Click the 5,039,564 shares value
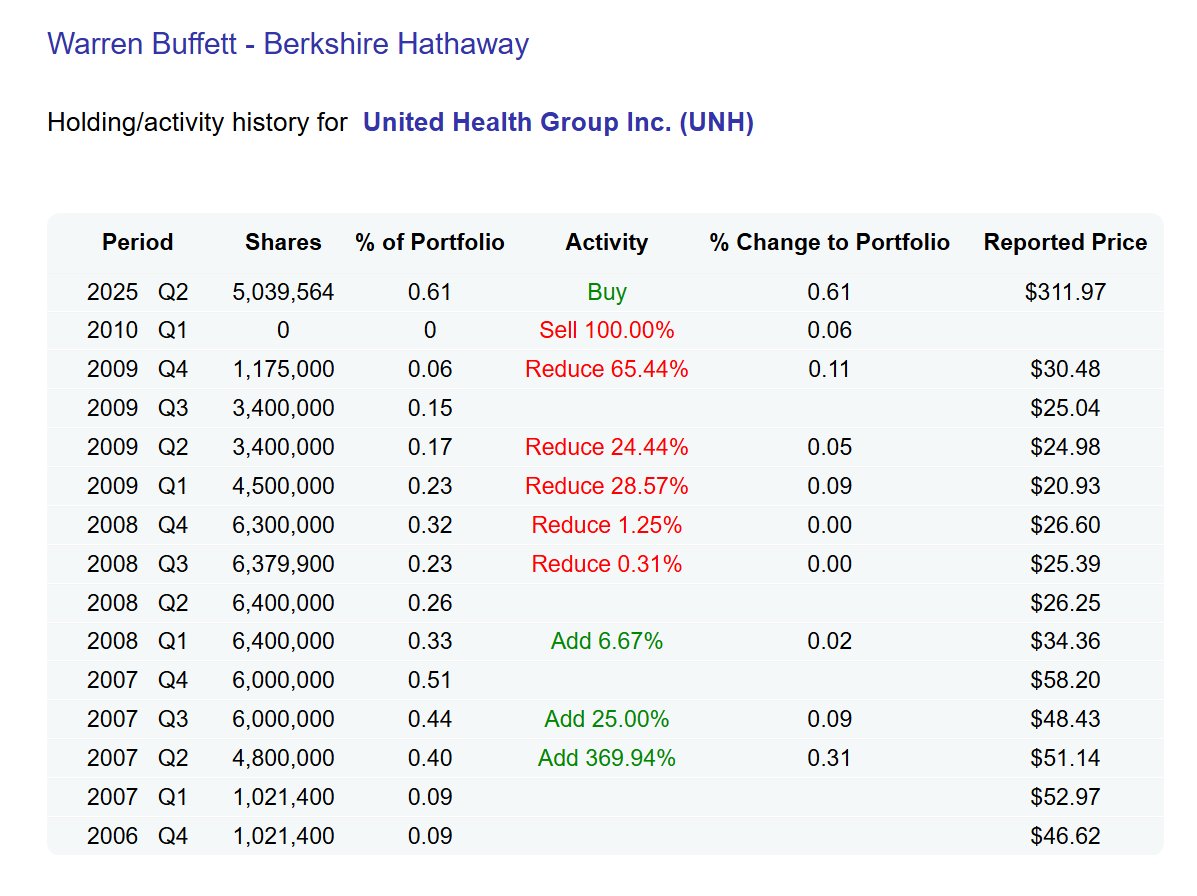1197x896 pixels. (x=283, y=292)
